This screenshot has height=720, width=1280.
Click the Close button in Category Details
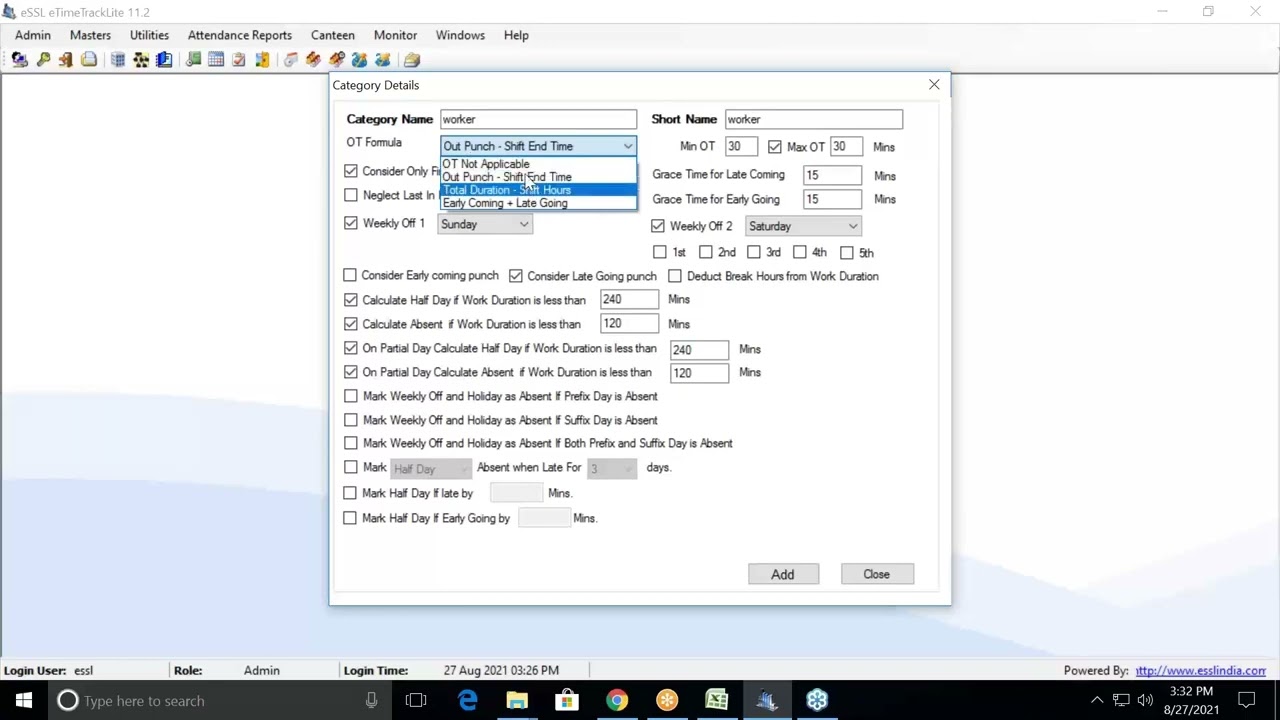(876, 574)
